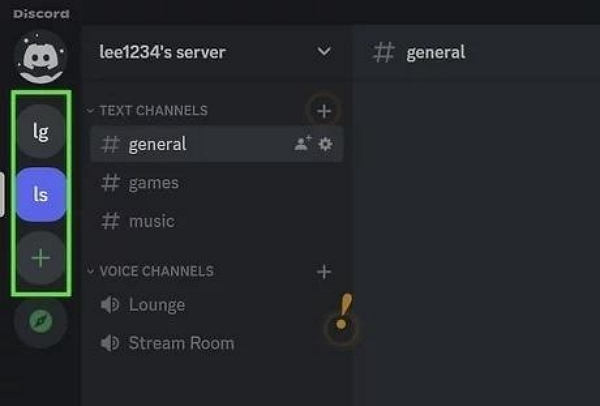Collapse the VOICE CHANNELS category

pyautogui.click(x=156, y=271)
